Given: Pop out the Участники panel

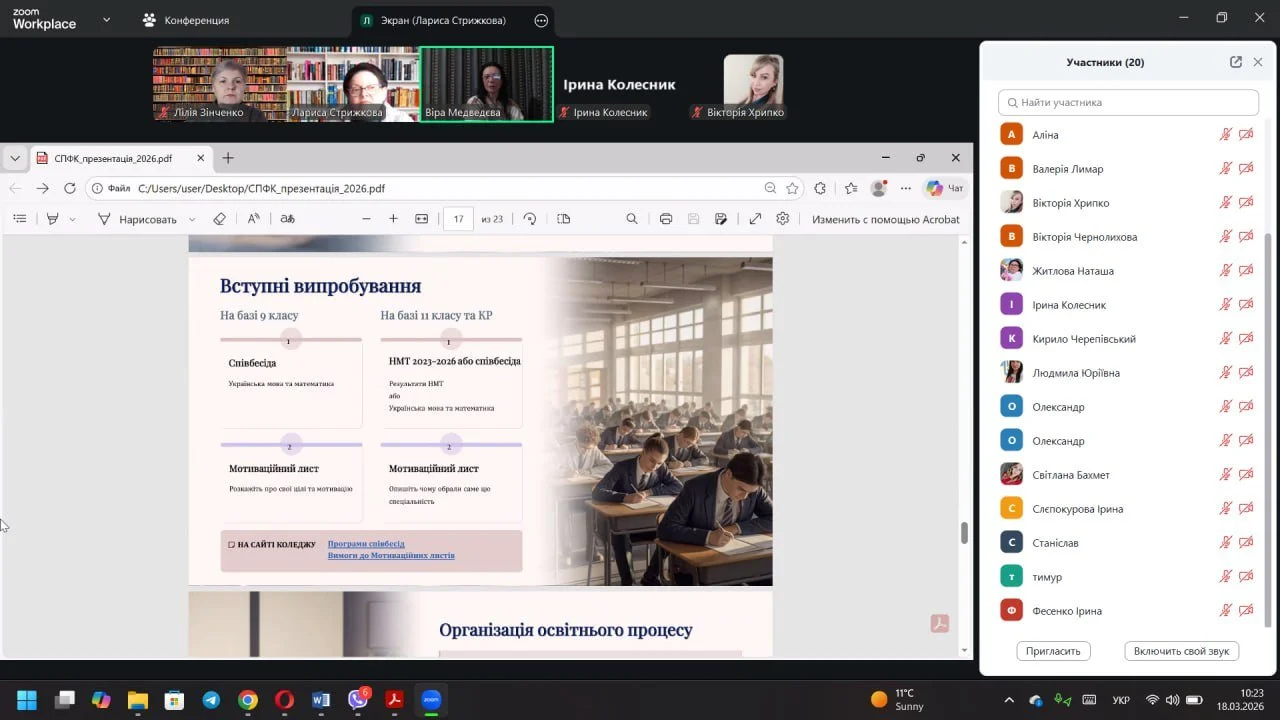Looking at the screenshot, I should [1236, 62].
